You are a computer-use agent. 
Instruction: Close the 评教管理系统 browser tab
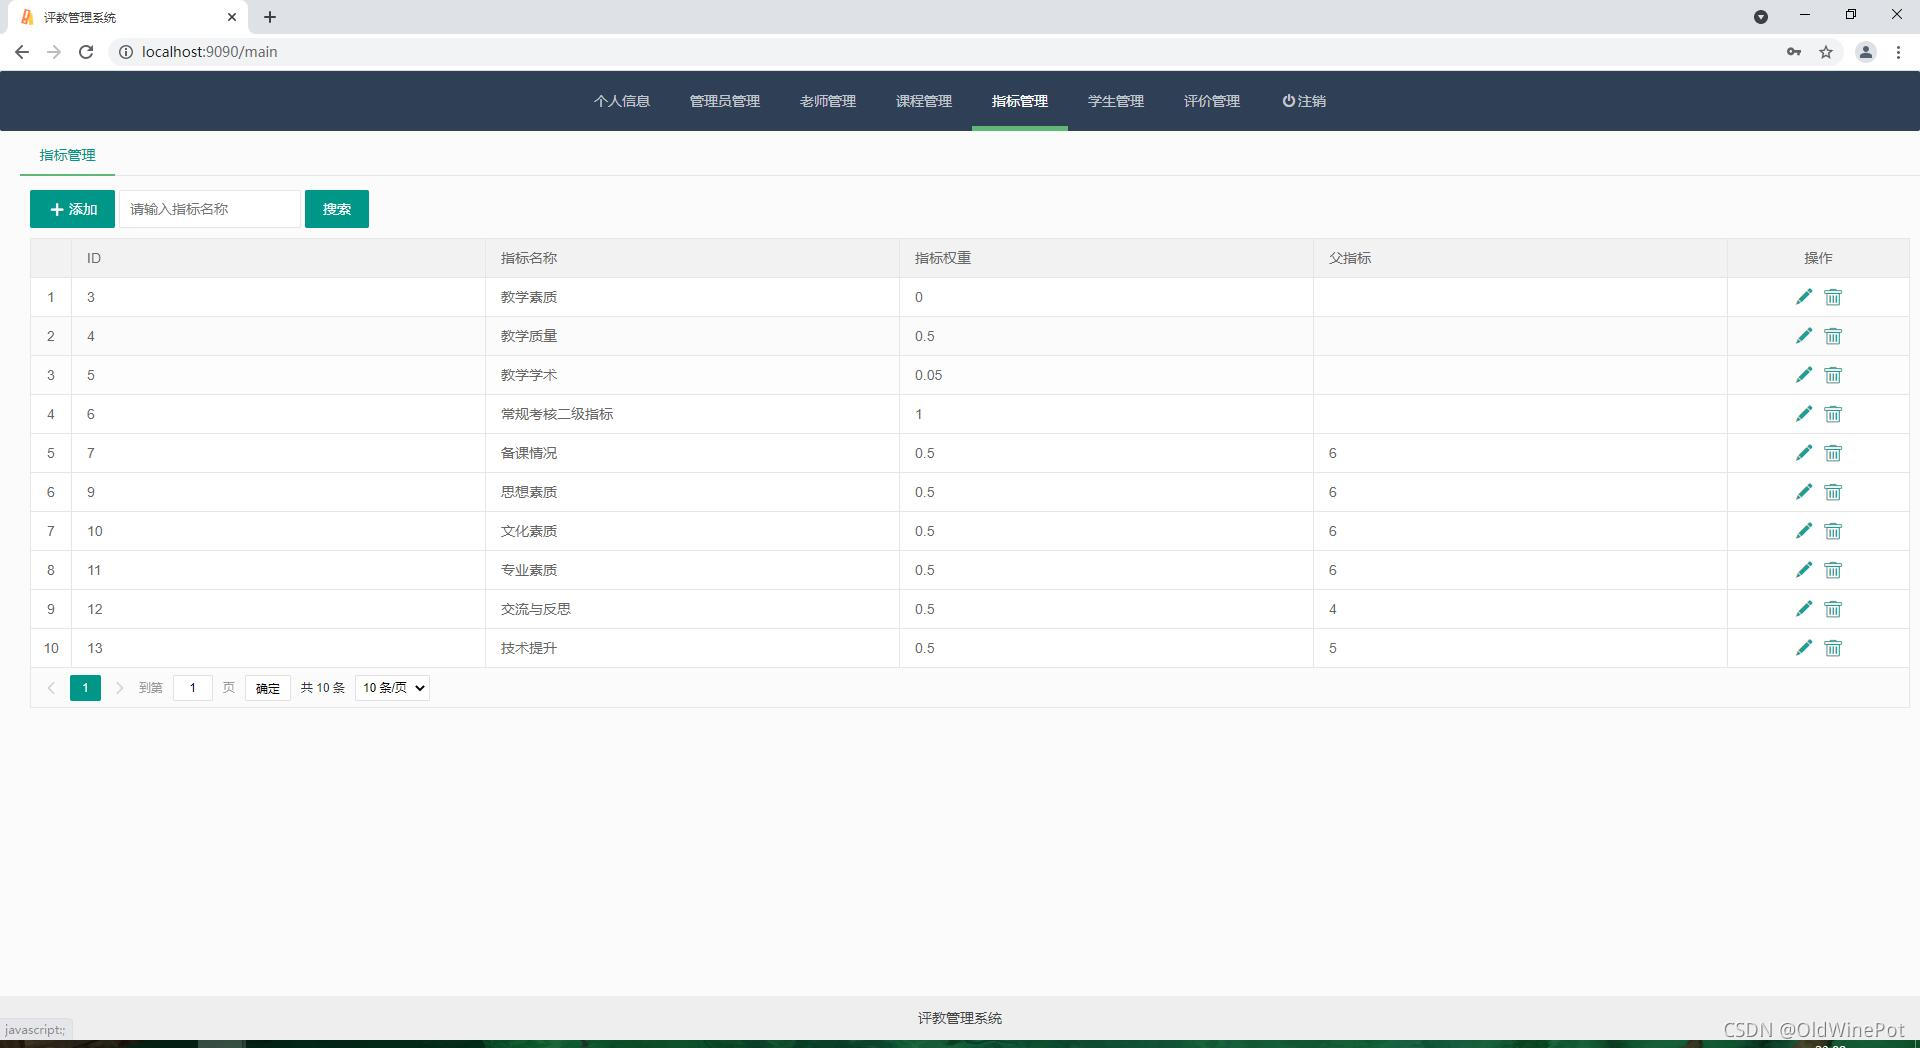click(232, 17)
